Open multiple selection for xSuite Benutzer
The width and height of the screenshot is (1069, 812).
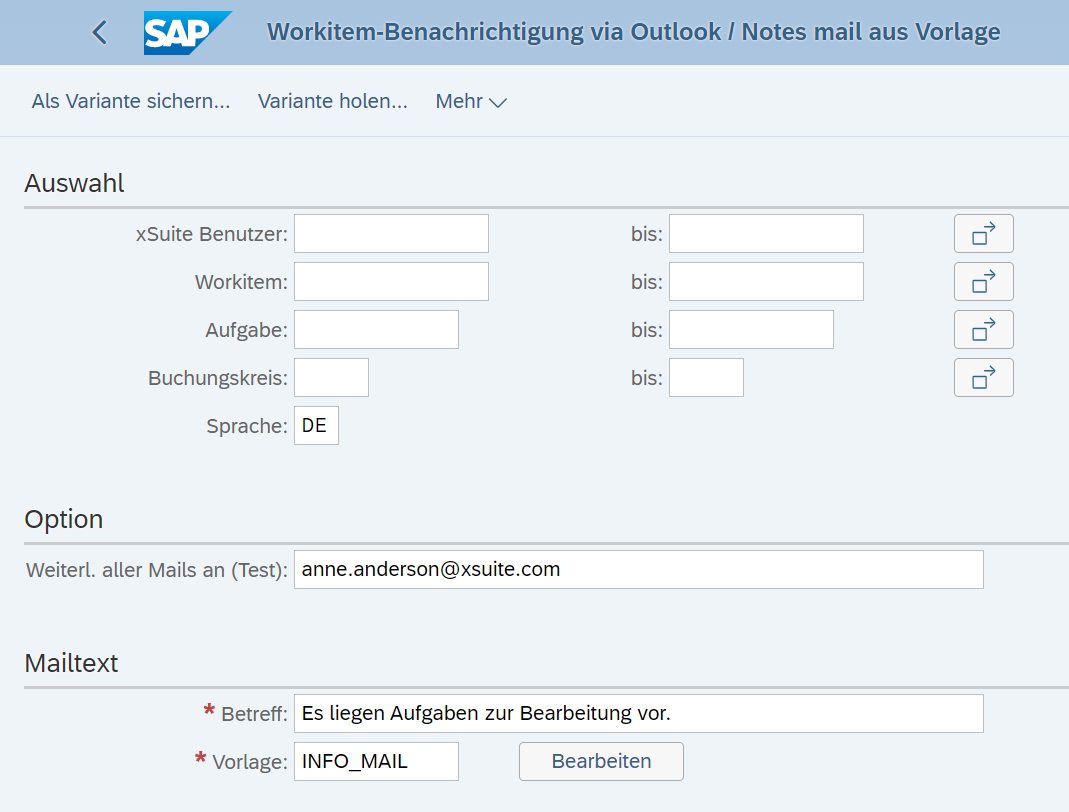pyautogui.click(x=983, y=233)
